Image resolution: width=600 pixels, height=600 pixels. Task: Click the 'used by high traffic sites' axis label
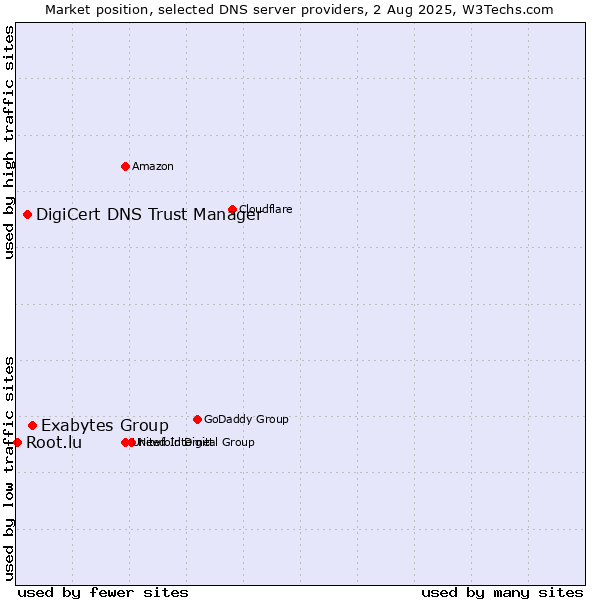[9, 142]
